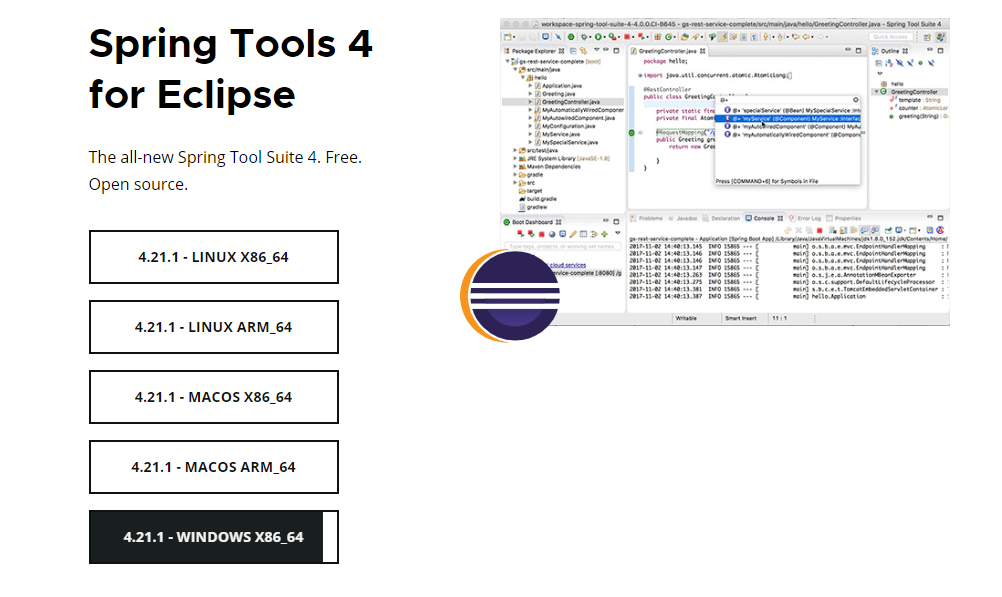Download the 4.21.1 - MACOS X86_64 build
Screen dimensions: 1002x597
click(x=213, y=397)
